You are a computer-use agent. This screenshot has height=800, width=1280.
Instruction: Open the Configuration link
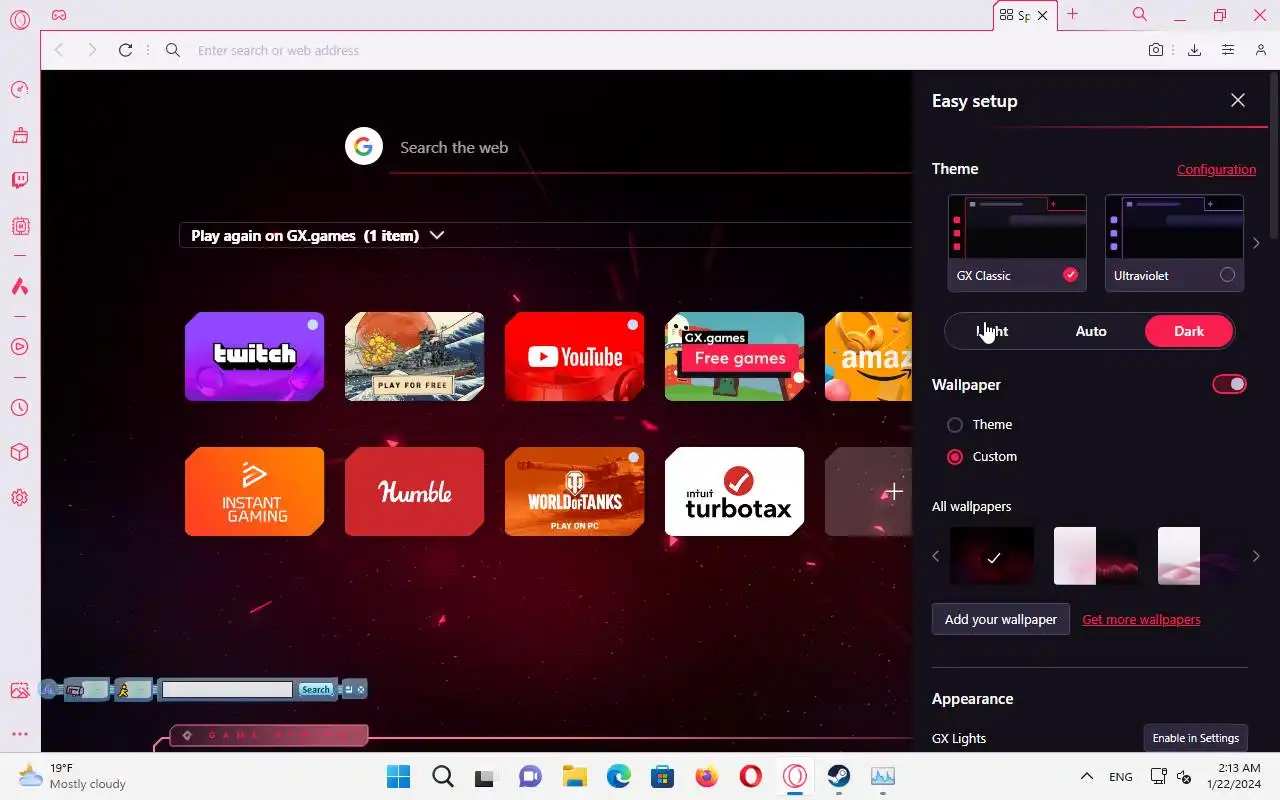pos(1216,169)
